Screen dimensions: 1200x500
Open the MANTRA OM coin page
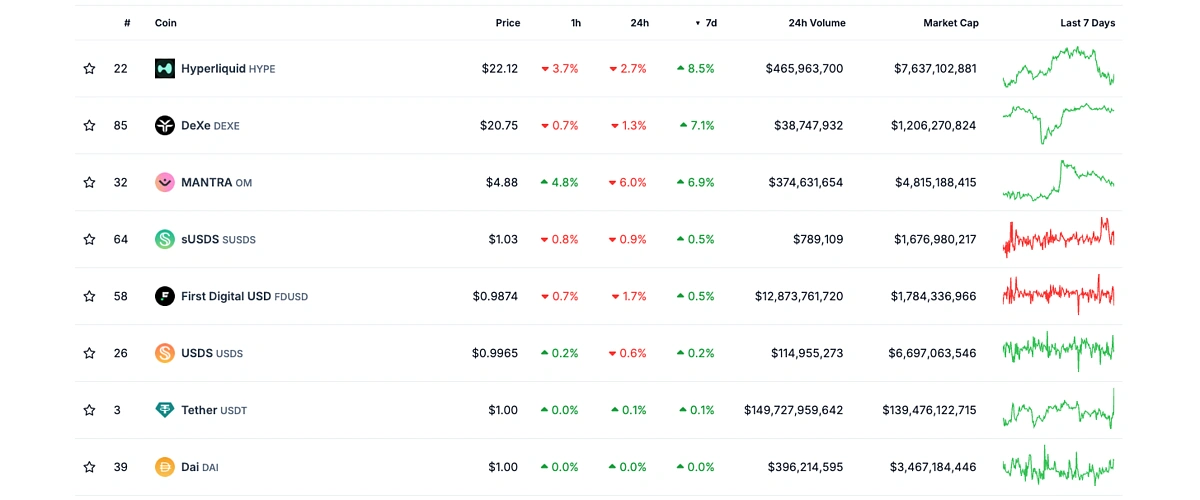(x=216, y=183)
